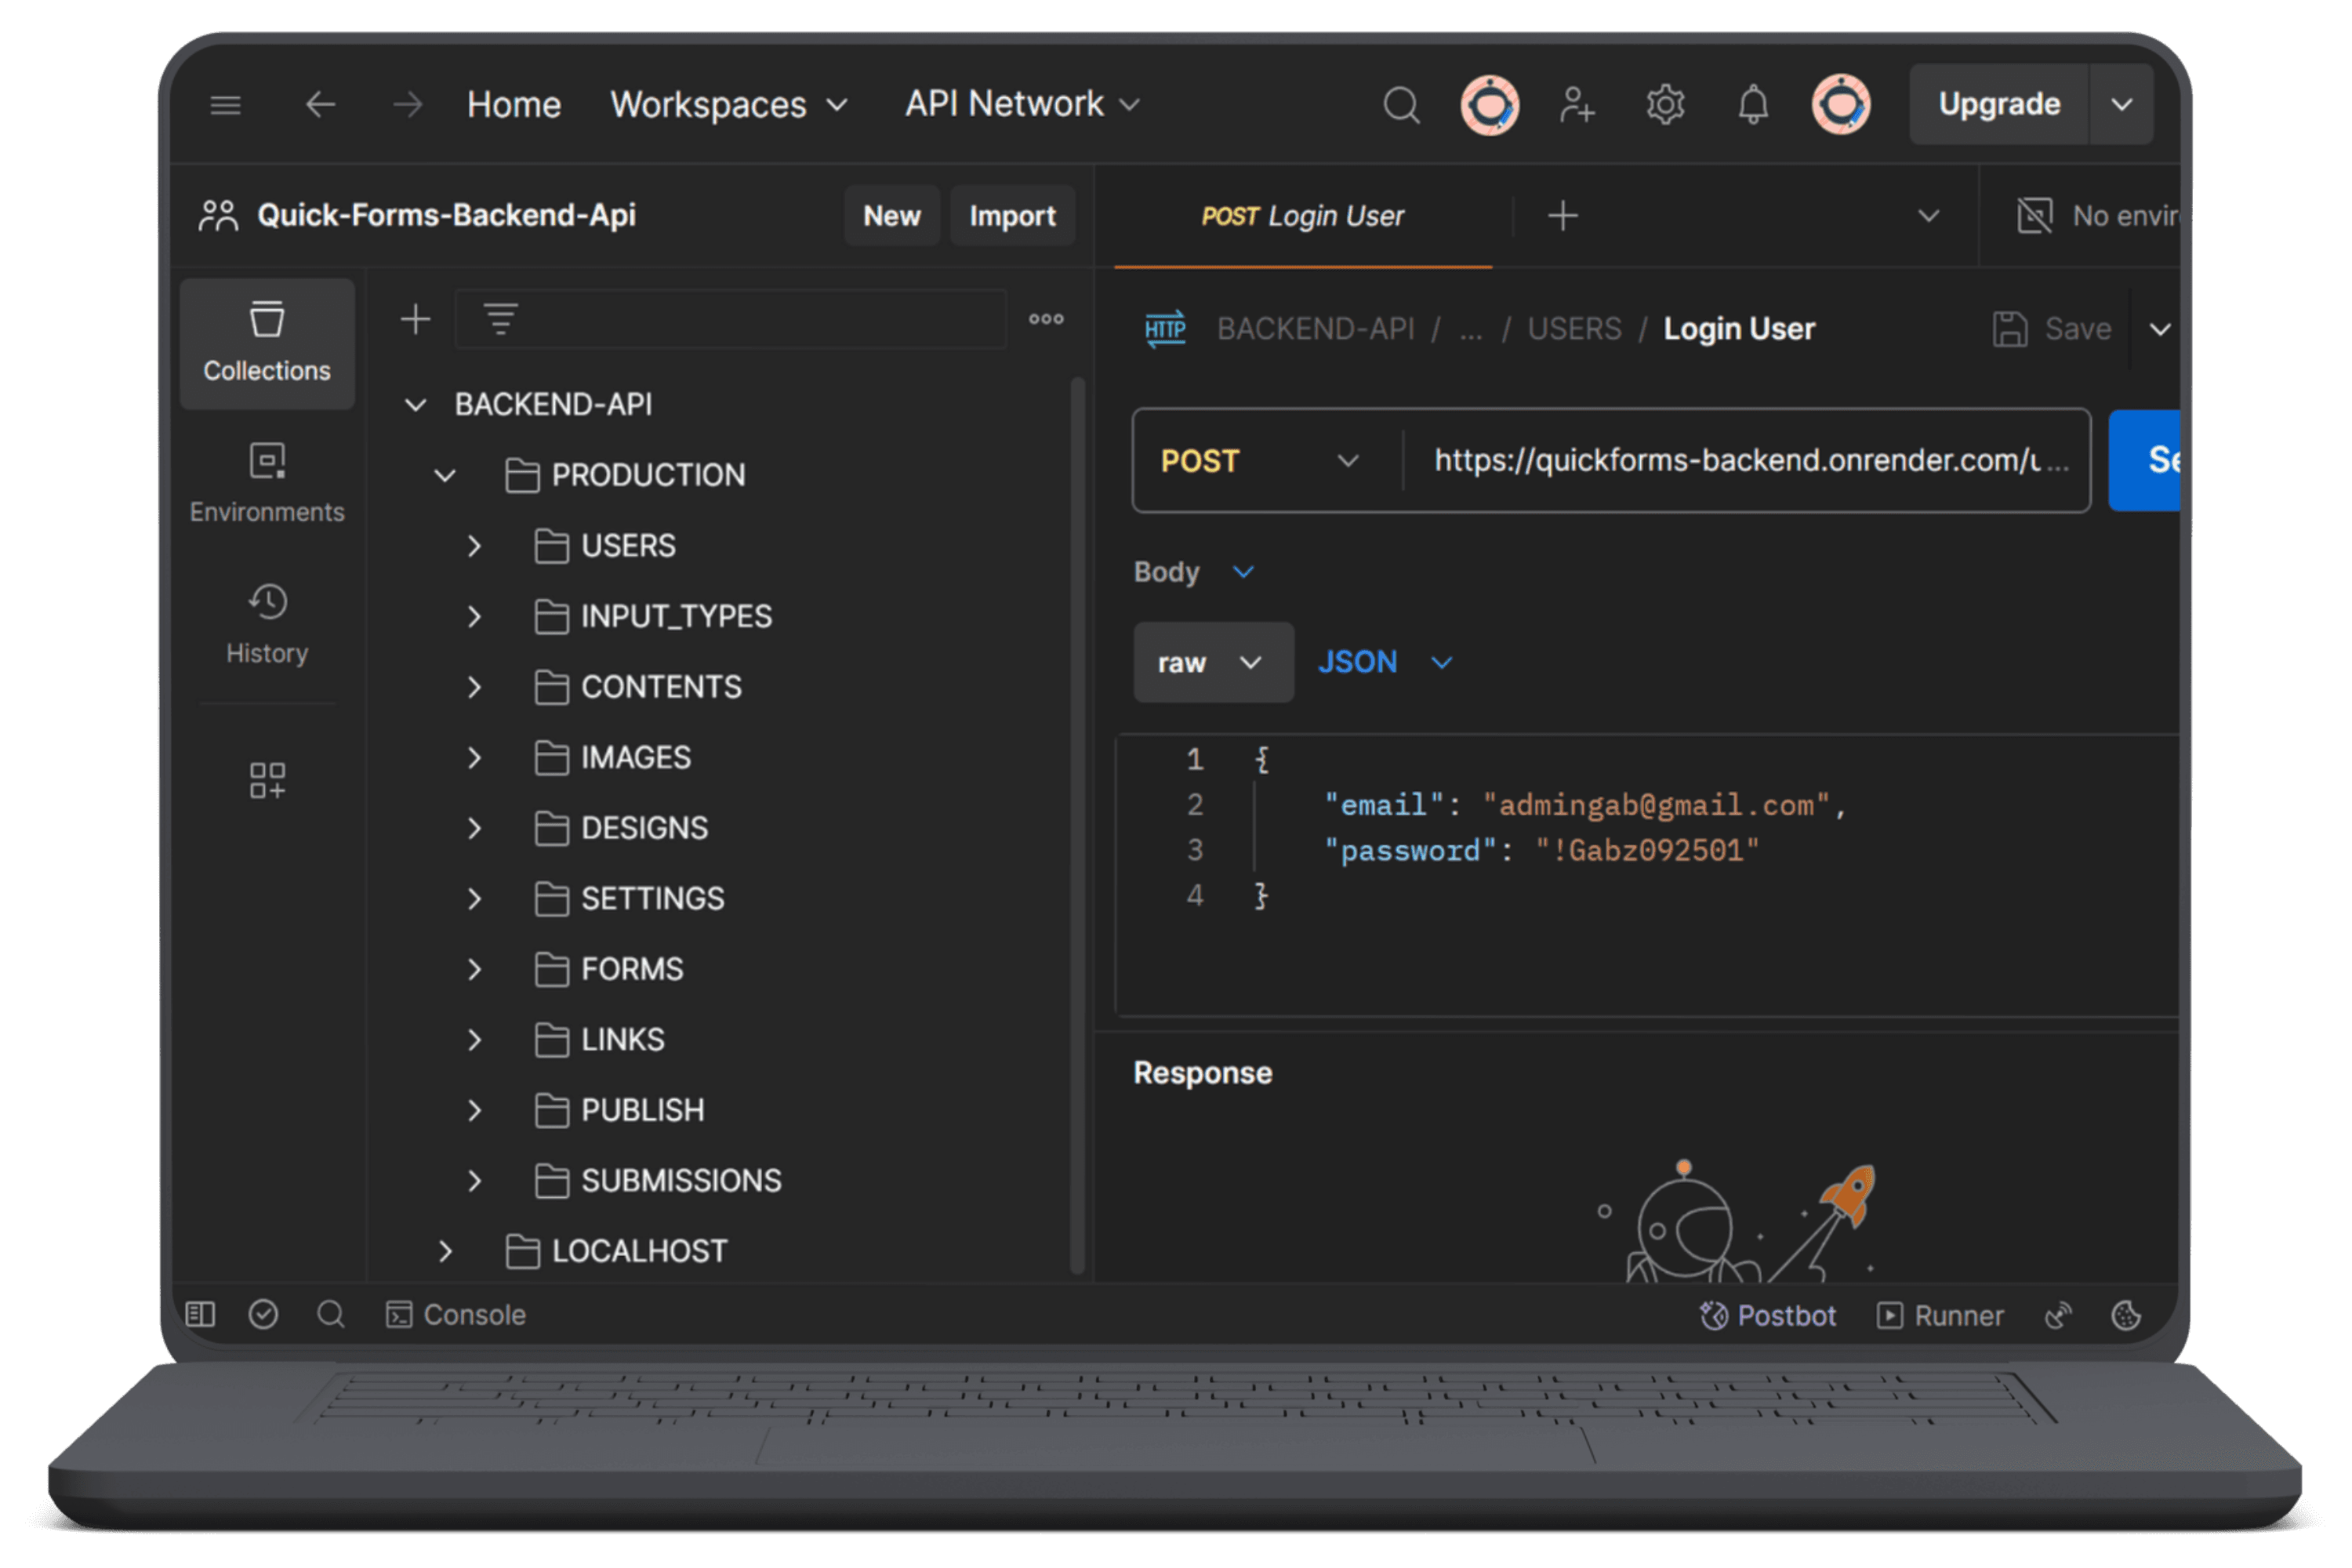Open the Console in status bar
Screen dimensions: 2352x1568
pos(456,1315)
